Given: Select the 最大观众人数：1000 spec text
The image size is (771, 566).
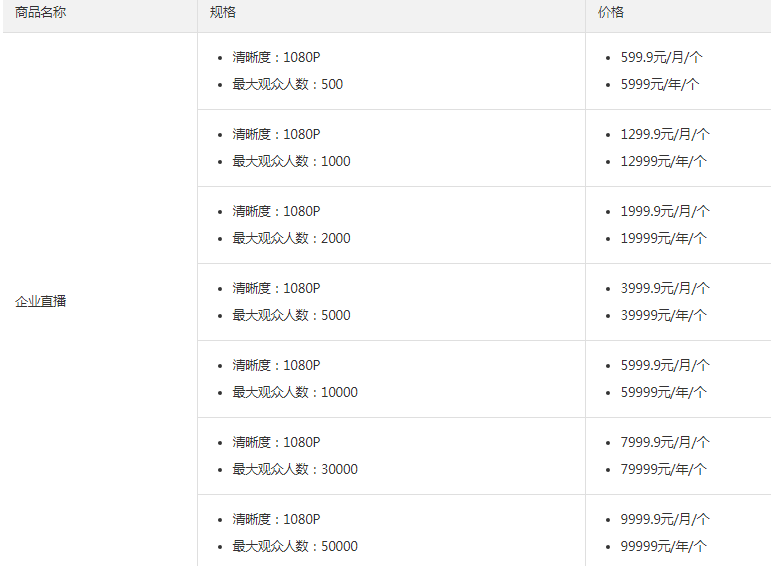Looking at the screenshot, I should (x=292, y=161).
